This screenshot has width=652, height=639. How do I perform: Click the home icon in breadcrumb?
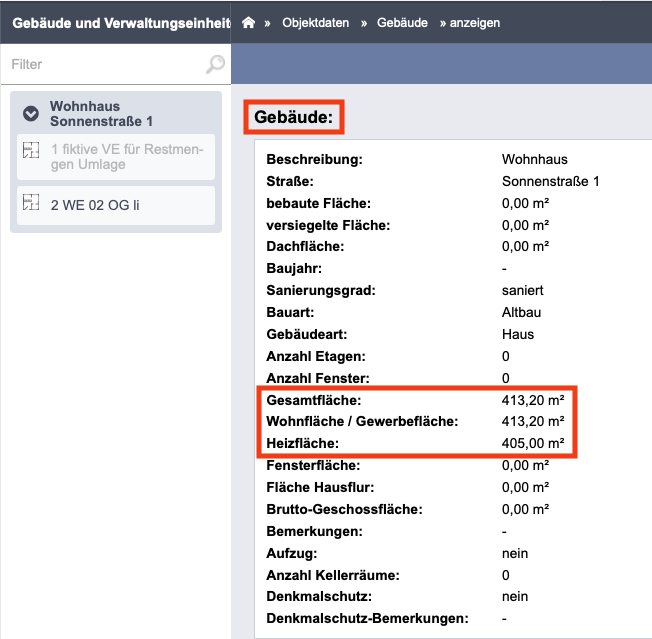[x=248, y=22]
